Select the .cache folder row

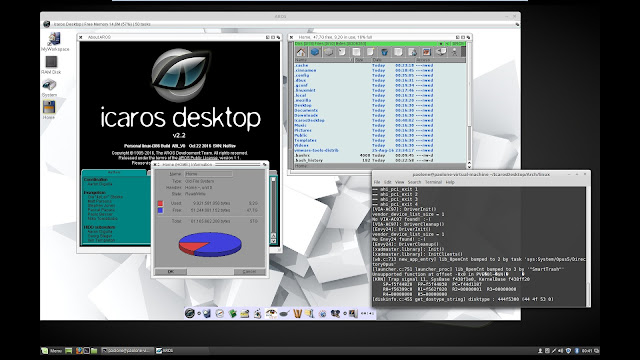click(x=380, y=65)
